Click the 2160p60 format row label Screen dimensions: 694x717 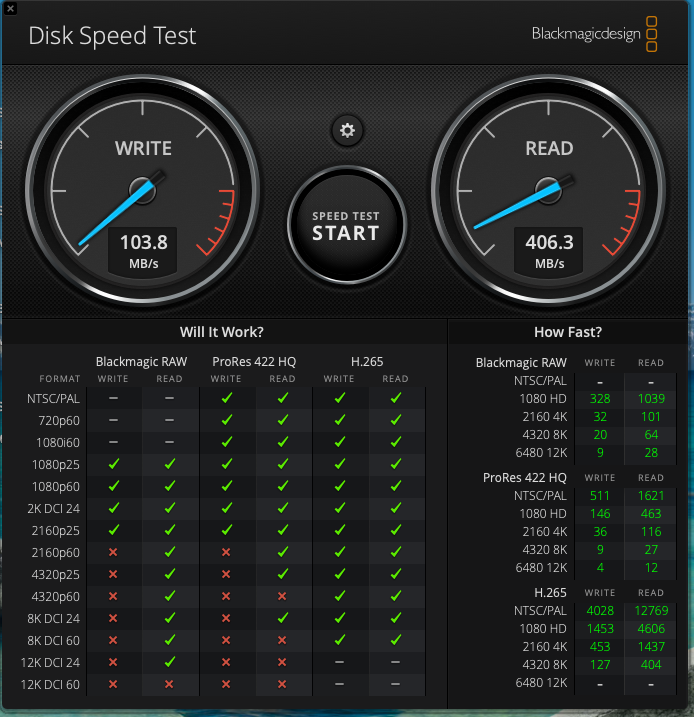click(x=55, y=553)
